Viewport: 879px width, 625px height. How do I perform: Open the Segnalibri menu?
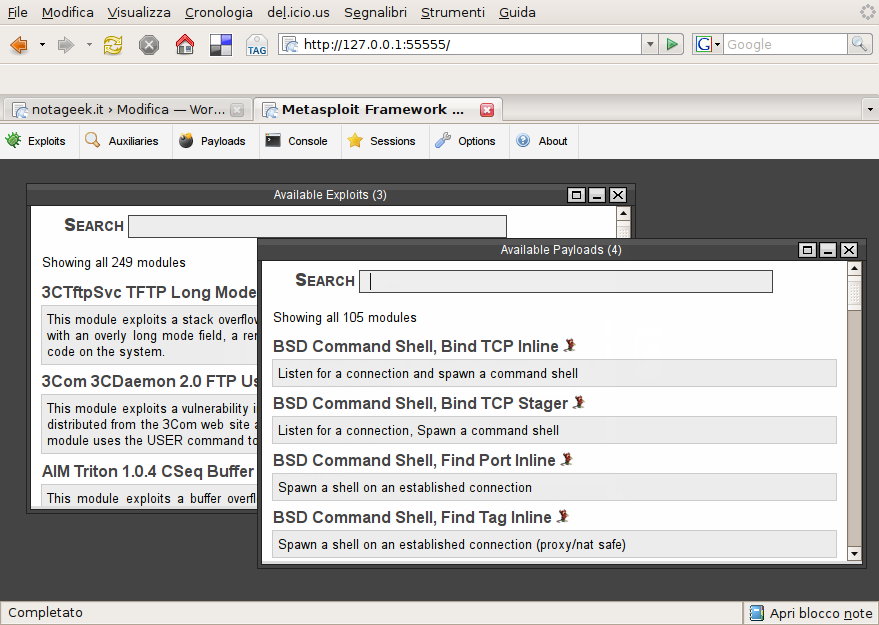pyautogui.click(x=375, y=12)
